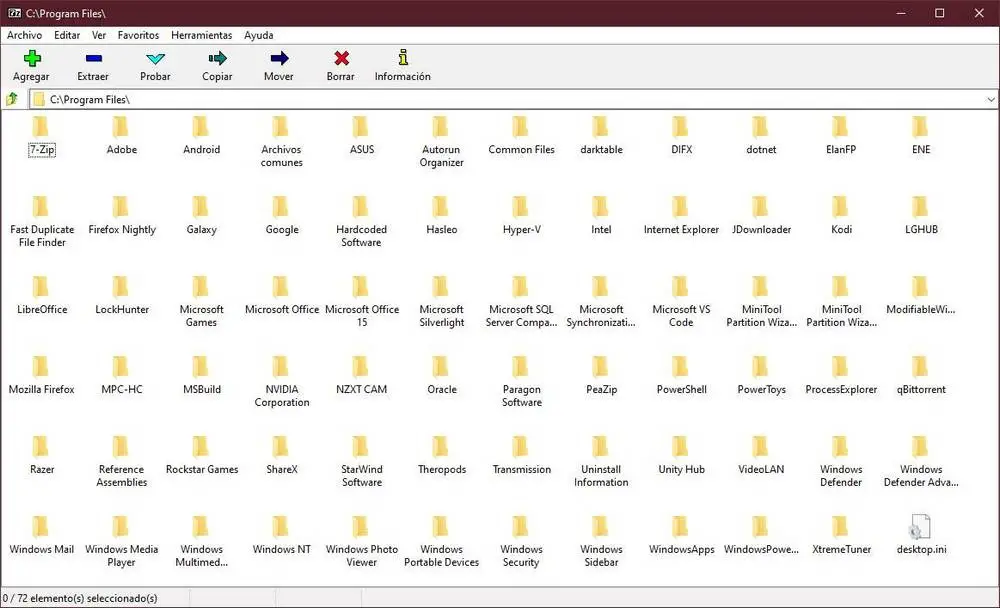Go up one folder level arrow
The image size is (1000, 608).
click(x=12, y=99)
